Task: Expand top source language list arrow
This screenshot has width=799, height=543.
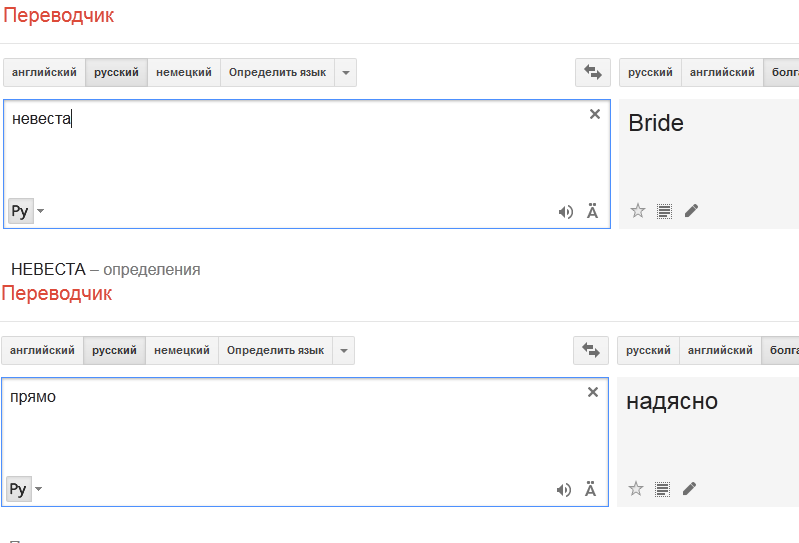Action: coord(345,72)
